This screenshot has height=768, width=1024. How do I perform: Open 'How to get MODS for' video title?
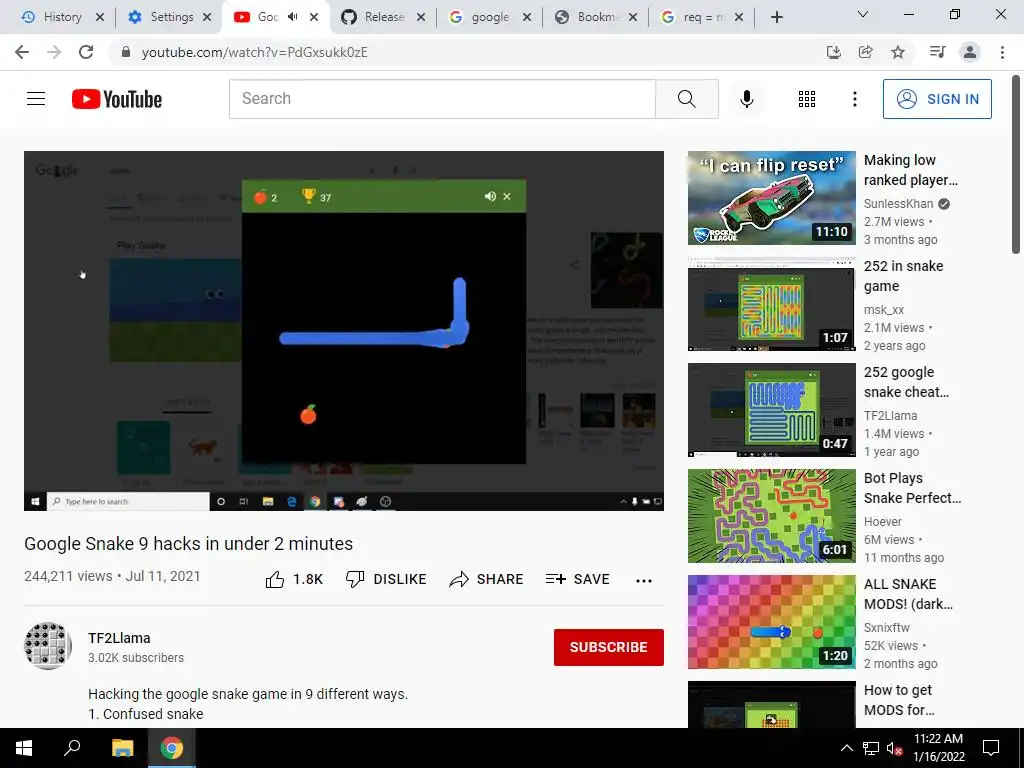tap(899, 700)
